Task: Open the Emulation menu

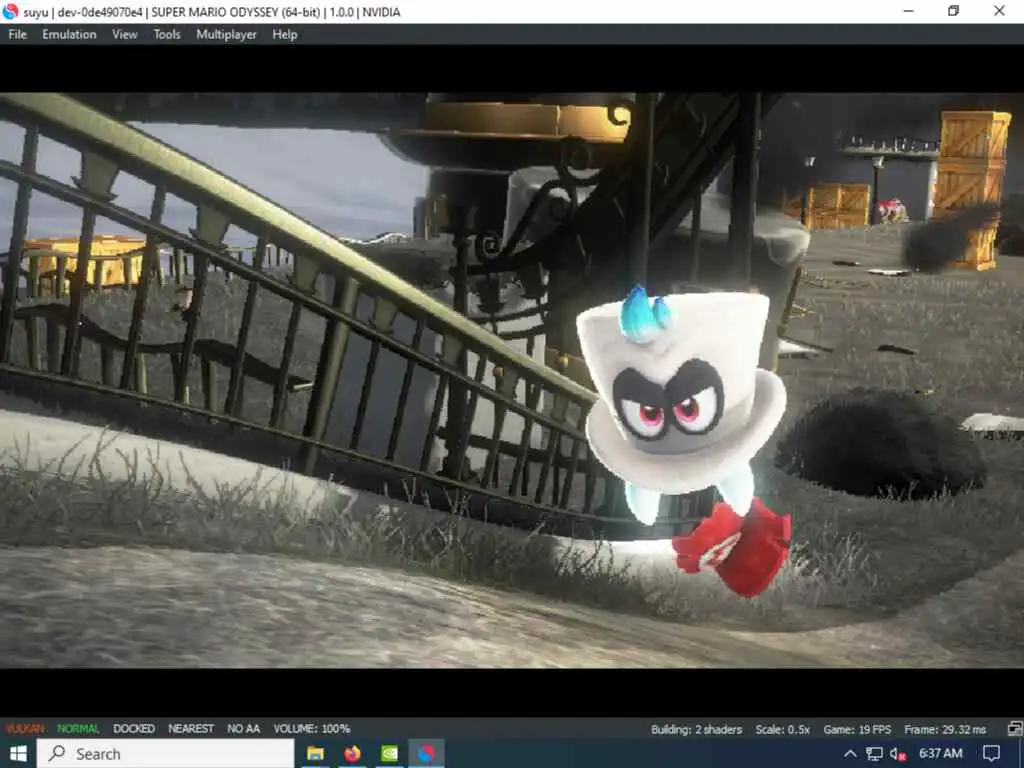Action: point(69,35)
